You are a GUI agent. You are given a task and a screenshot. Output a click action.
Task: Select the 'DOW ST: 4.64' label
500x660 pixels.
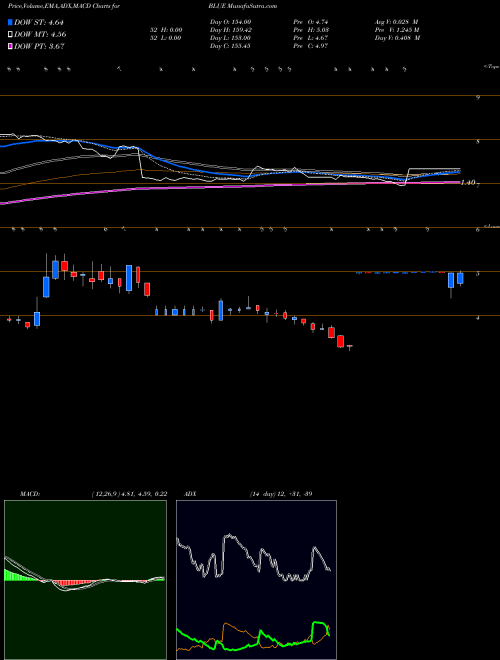(x=39, y=23)
